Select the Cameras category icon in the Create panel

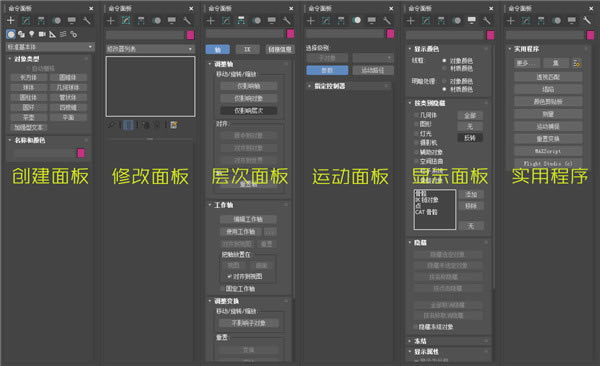pos(42,34)
